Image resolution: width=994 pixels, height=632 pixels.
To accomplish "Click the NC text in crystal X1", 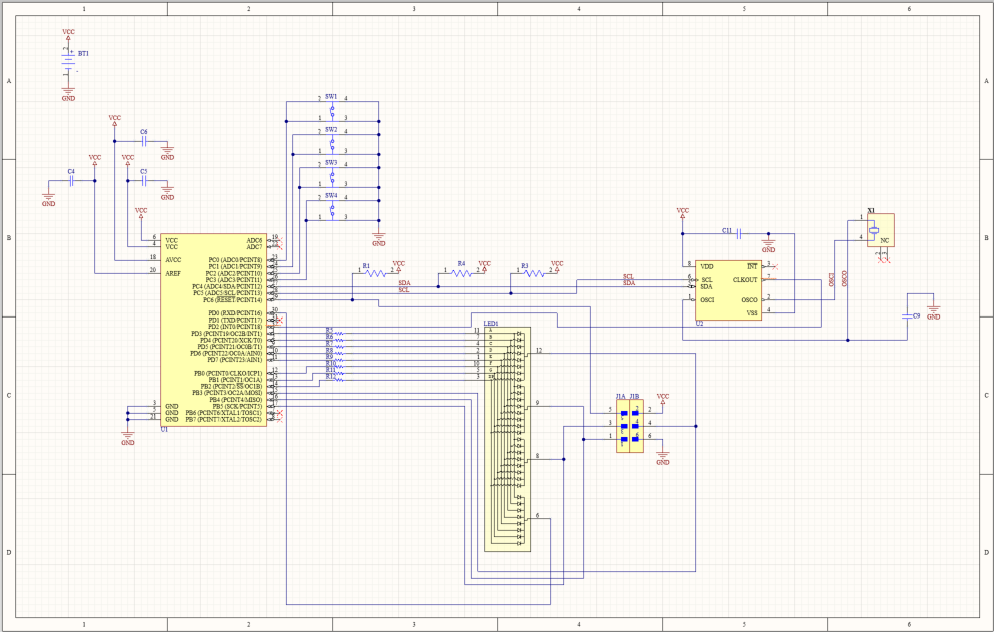I will [884, 241].
